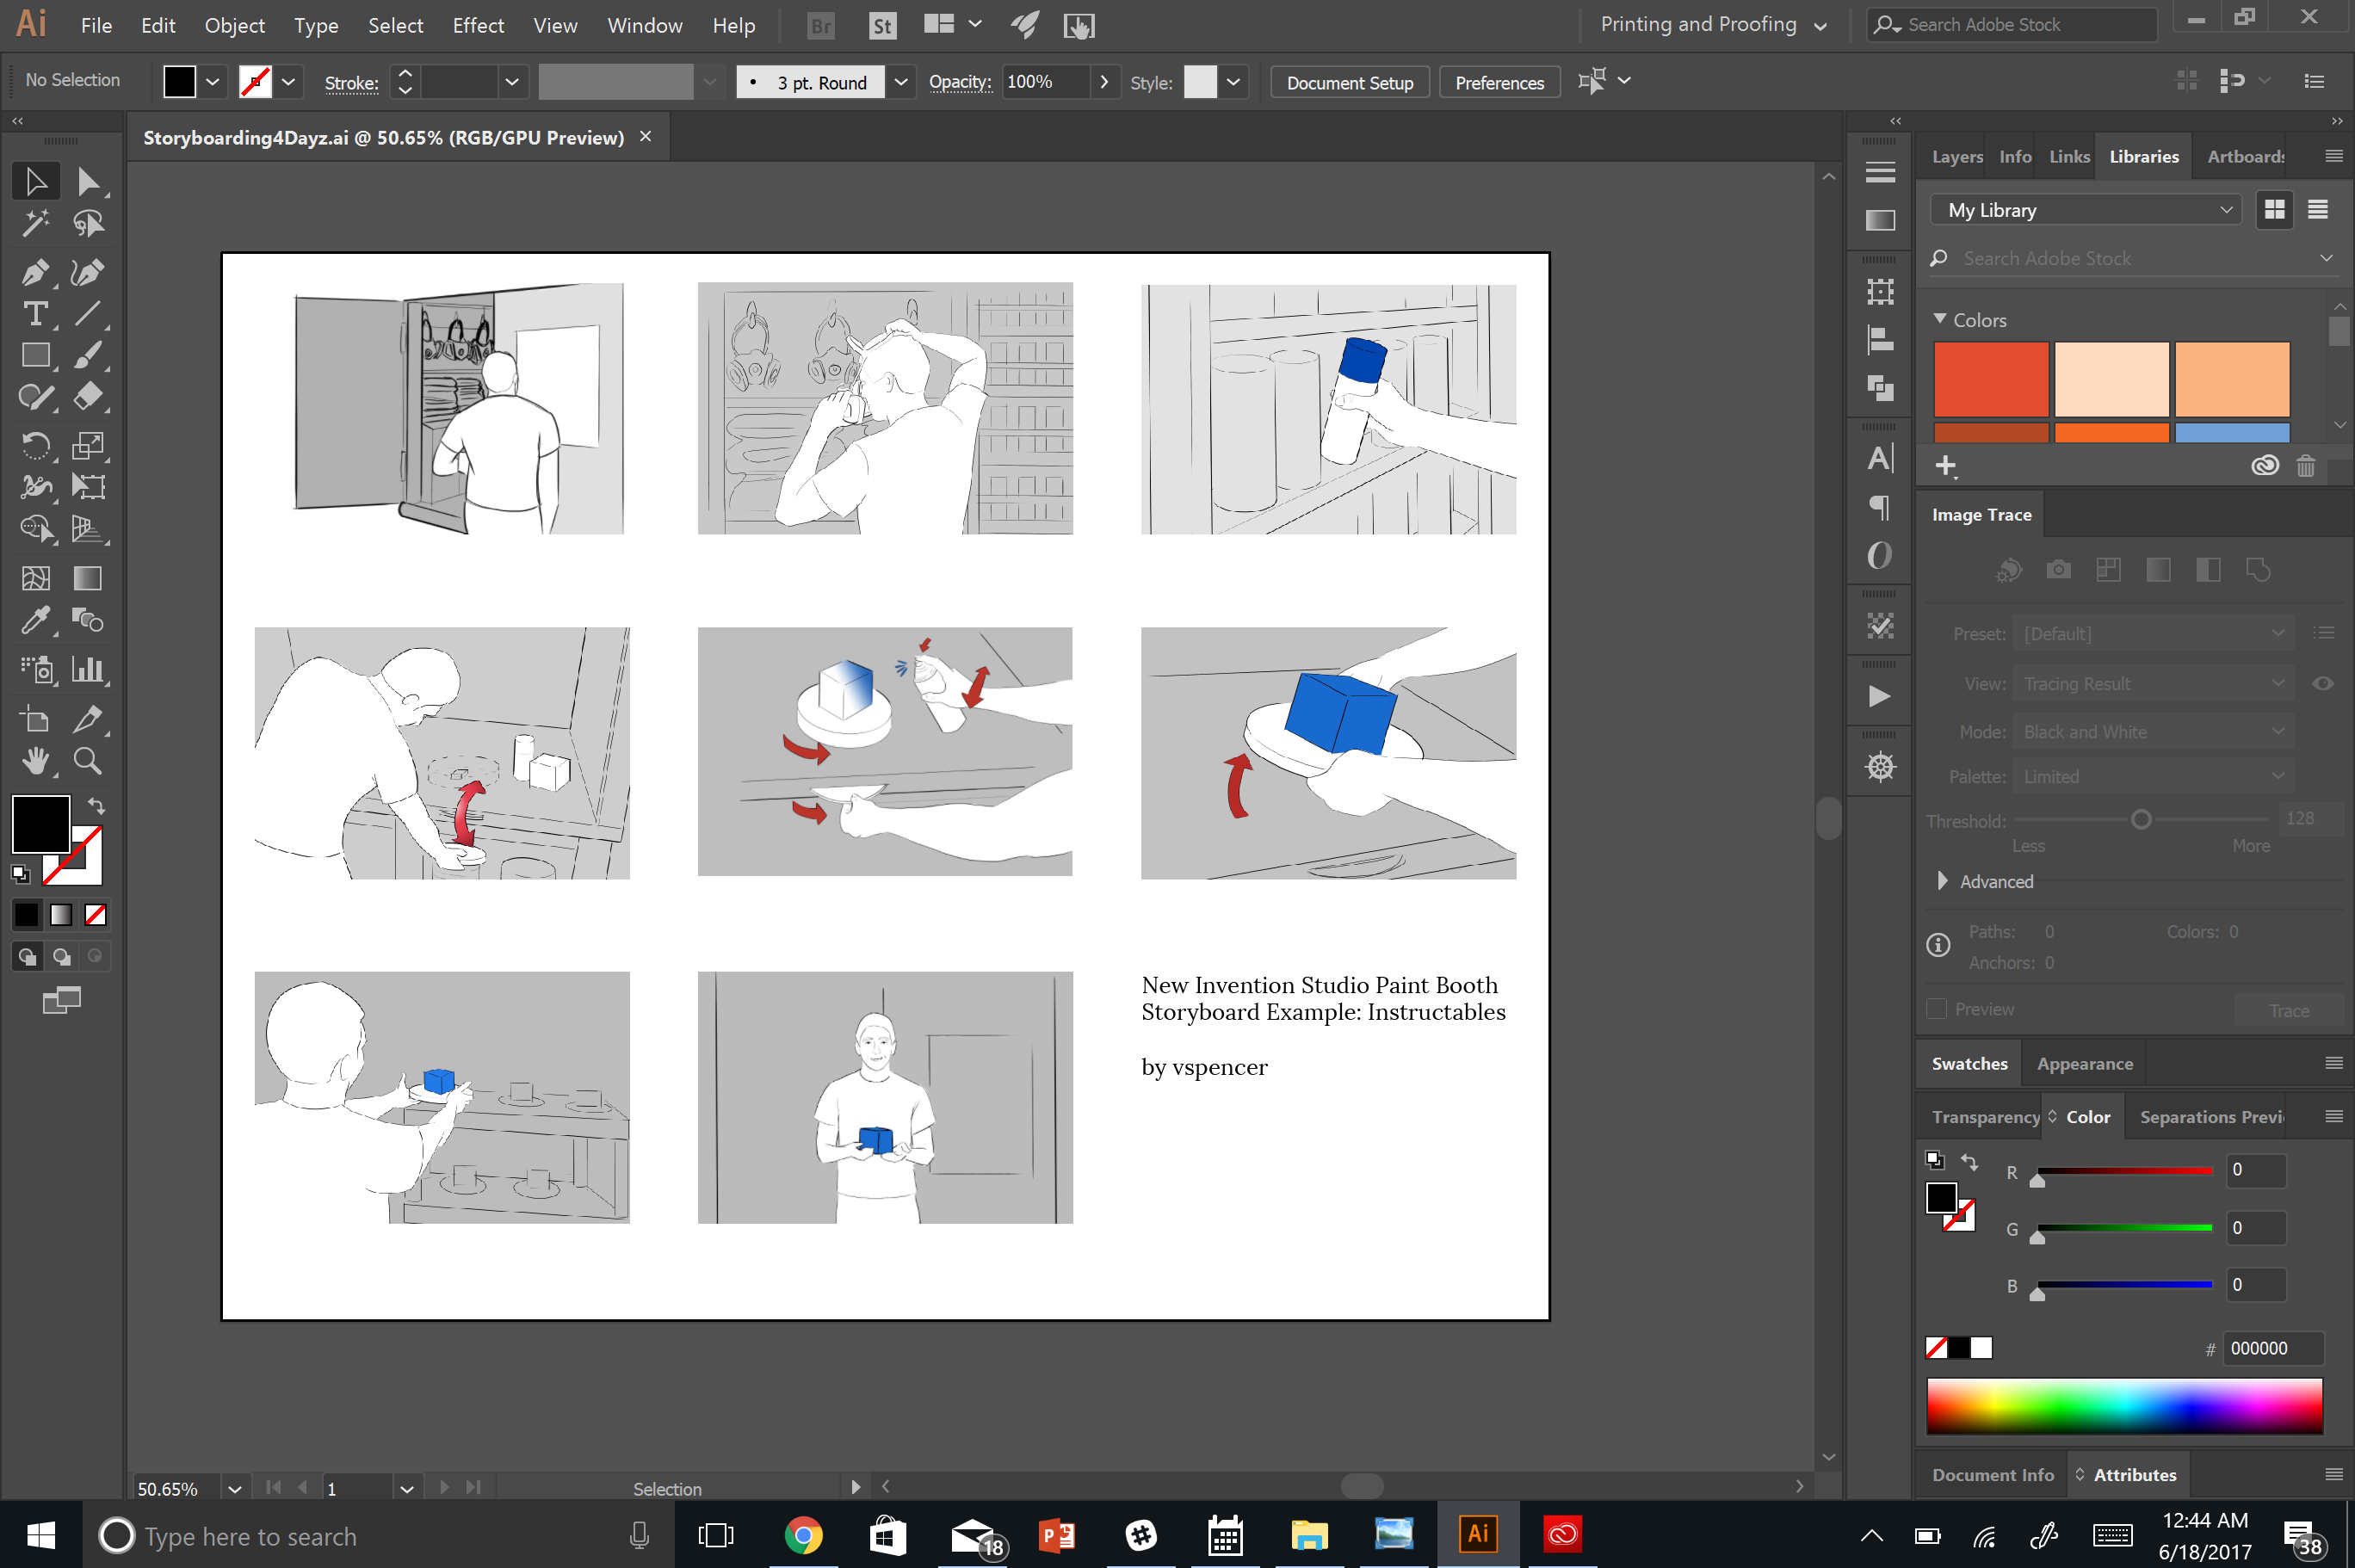The height and width of the screenshot is (1568, 2355).
Task: Add content to library with plus icon
Action: (x=1945, y=465)
